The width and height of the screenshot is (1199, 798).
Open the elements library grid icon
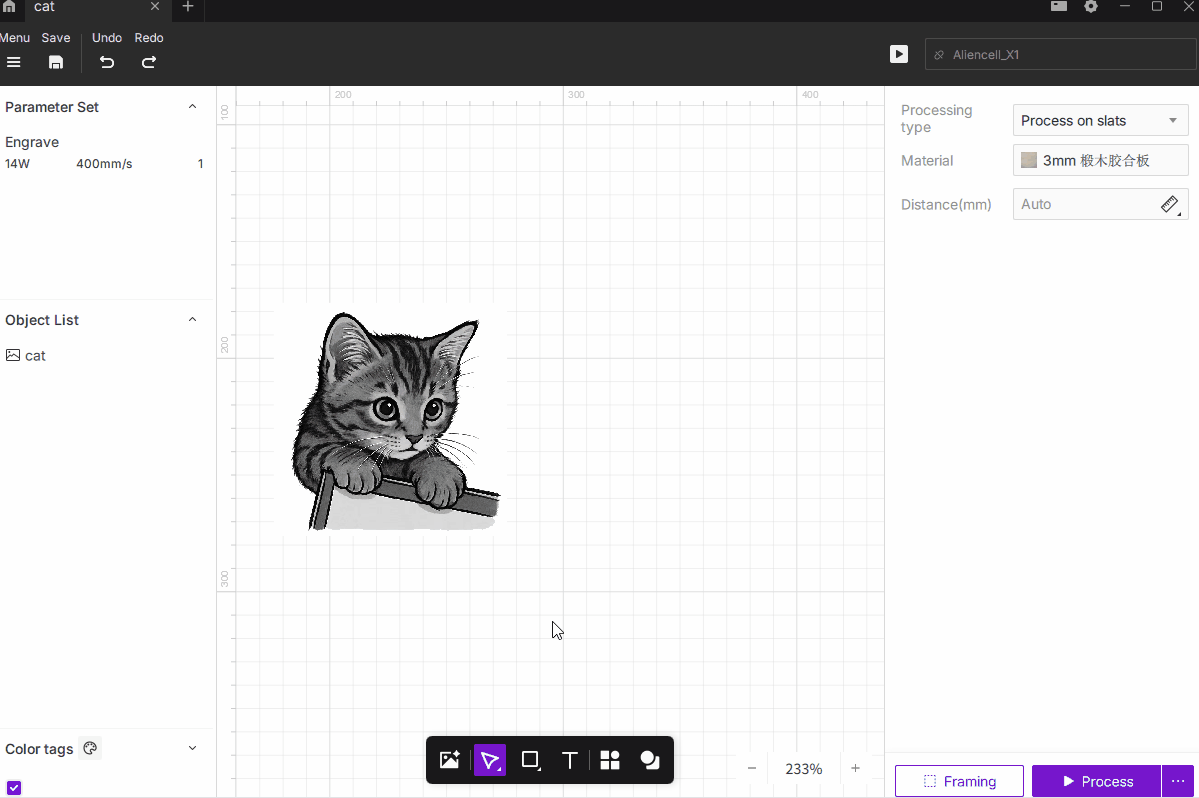610,760
